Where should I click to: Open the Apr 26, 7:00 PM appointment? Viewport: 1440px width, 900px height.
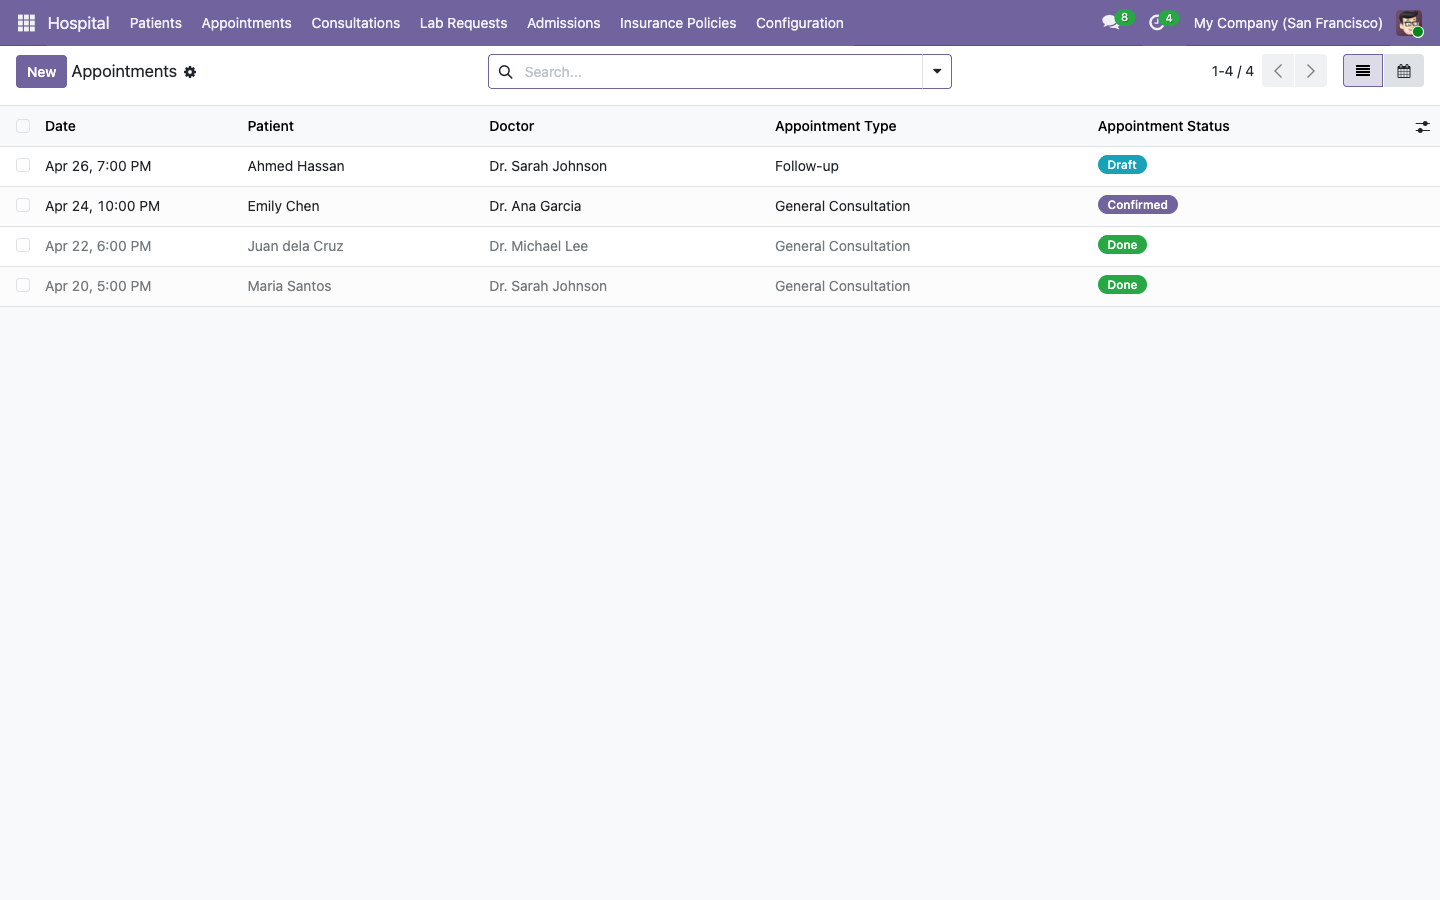(x=98, y=166)
